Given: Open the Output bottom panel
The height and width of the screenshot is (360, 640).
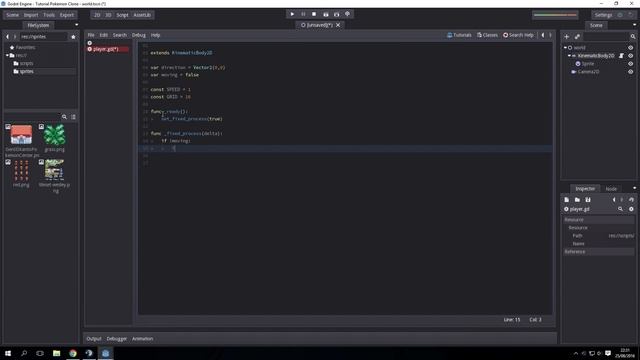Looking at the screenshot, I should [94, 339].
